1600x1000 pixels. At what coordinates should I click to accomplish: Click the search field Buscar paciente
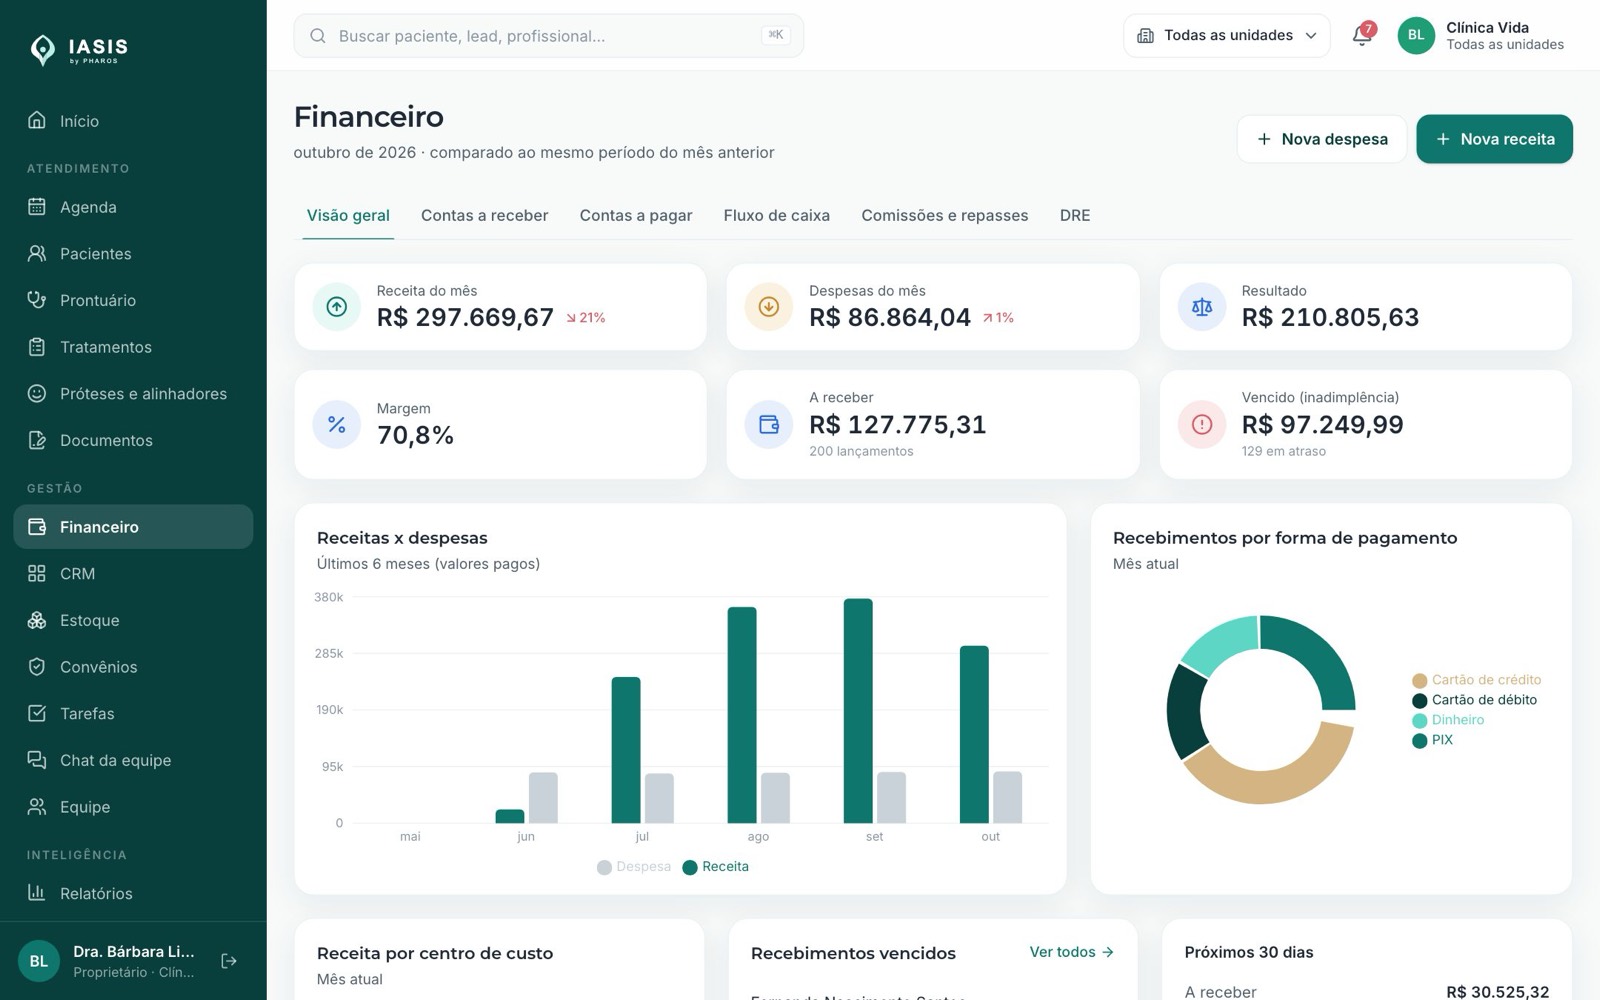[549, 36]
